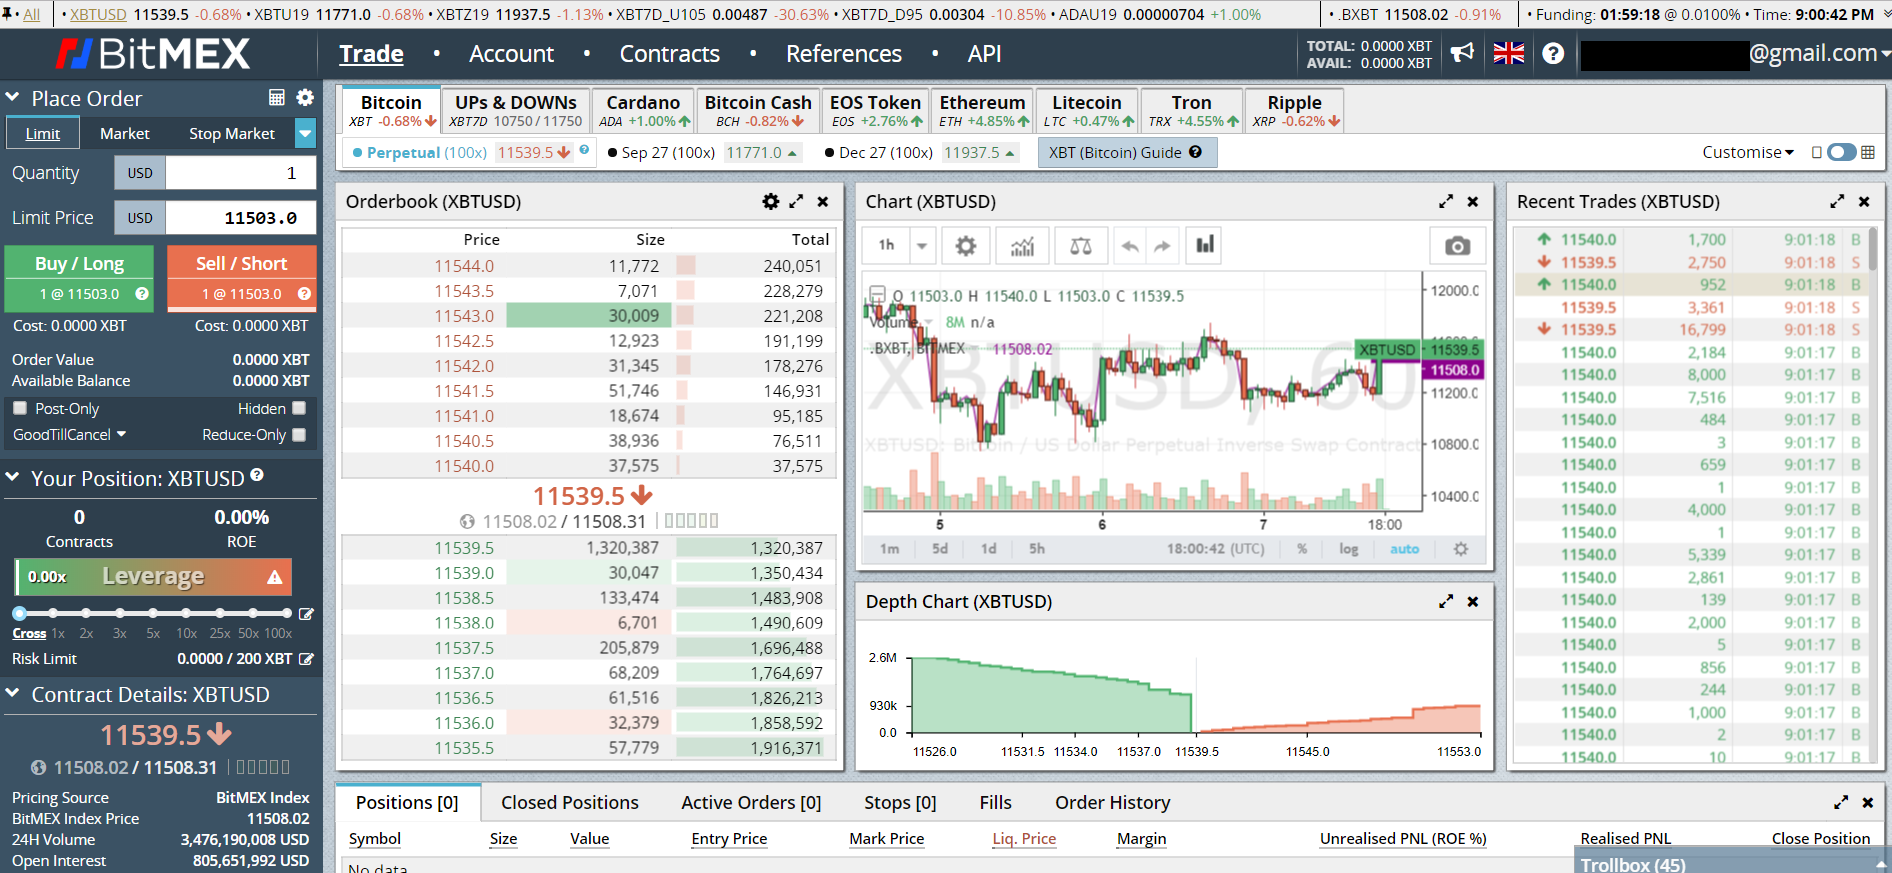Enable Post-Only checkbox
Viewport: 1892px width, 873px height.
pos(20,408)
